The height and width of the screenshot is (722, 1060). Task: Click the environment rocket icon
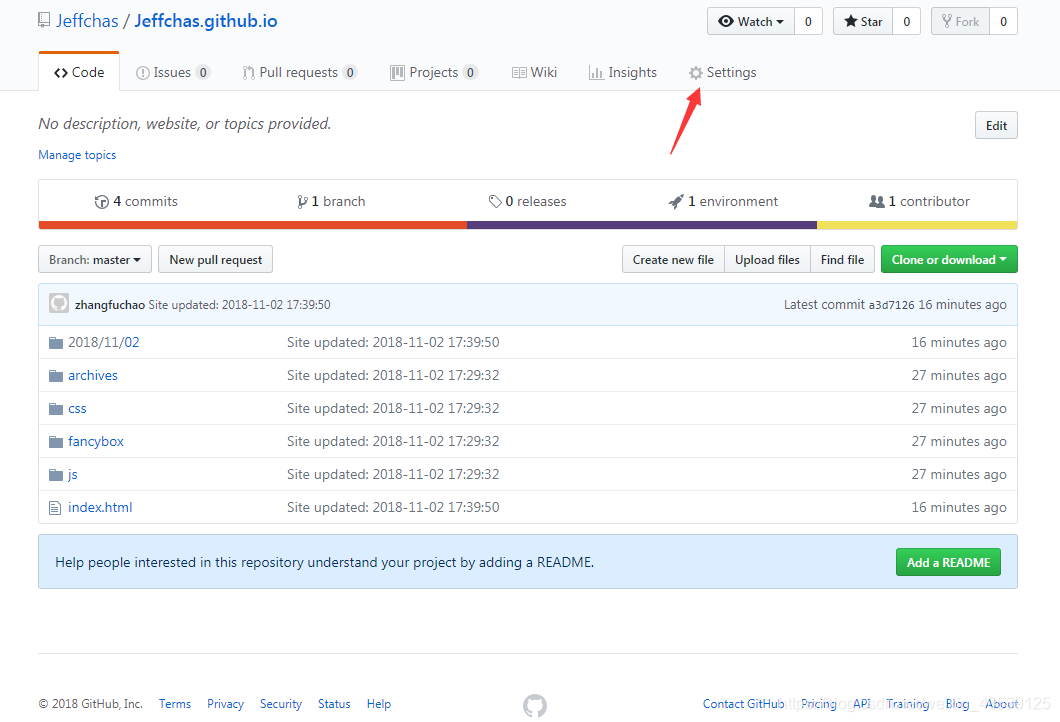pos(676,201)
